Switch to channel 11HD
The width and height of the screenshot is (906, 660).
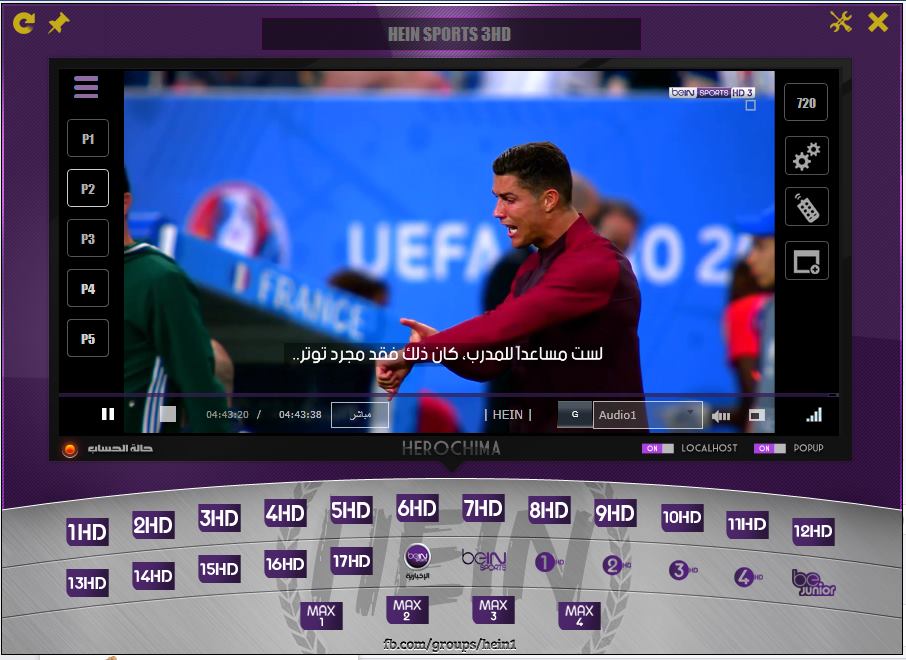(x=747, y=524)
